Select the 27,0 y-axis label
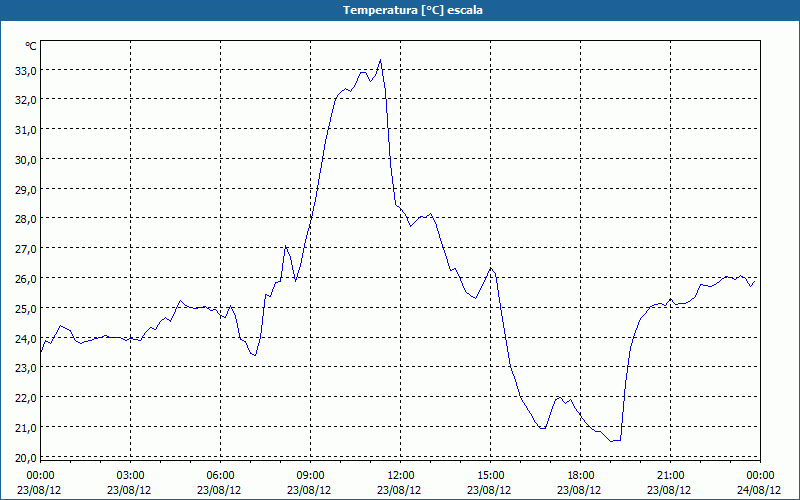Screen dimensions: 800x500 click(x=26, y=249)
